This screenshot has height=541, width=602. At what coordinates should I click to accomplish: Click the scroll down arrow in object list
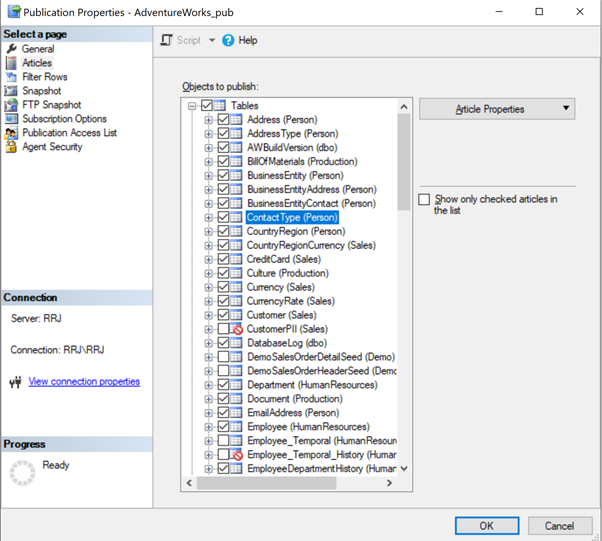[x=404, y=468]
